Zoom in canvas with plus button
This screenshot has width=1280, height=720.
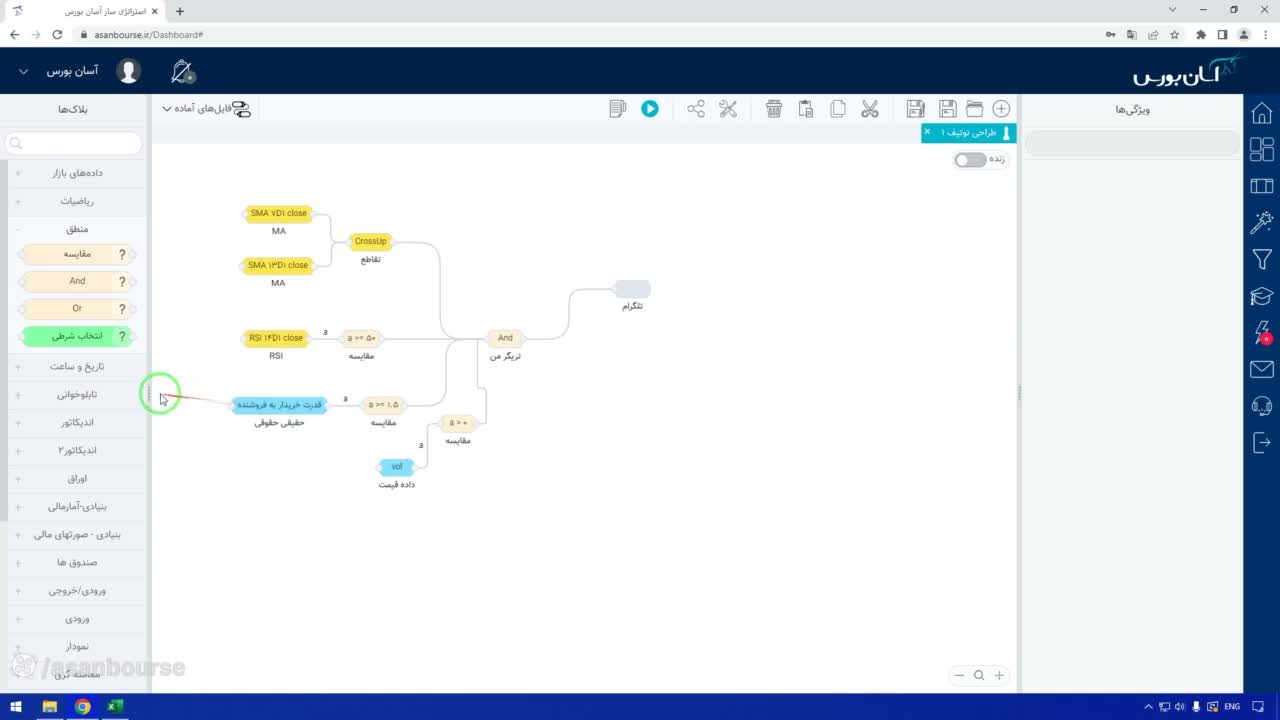click(998, 675)
